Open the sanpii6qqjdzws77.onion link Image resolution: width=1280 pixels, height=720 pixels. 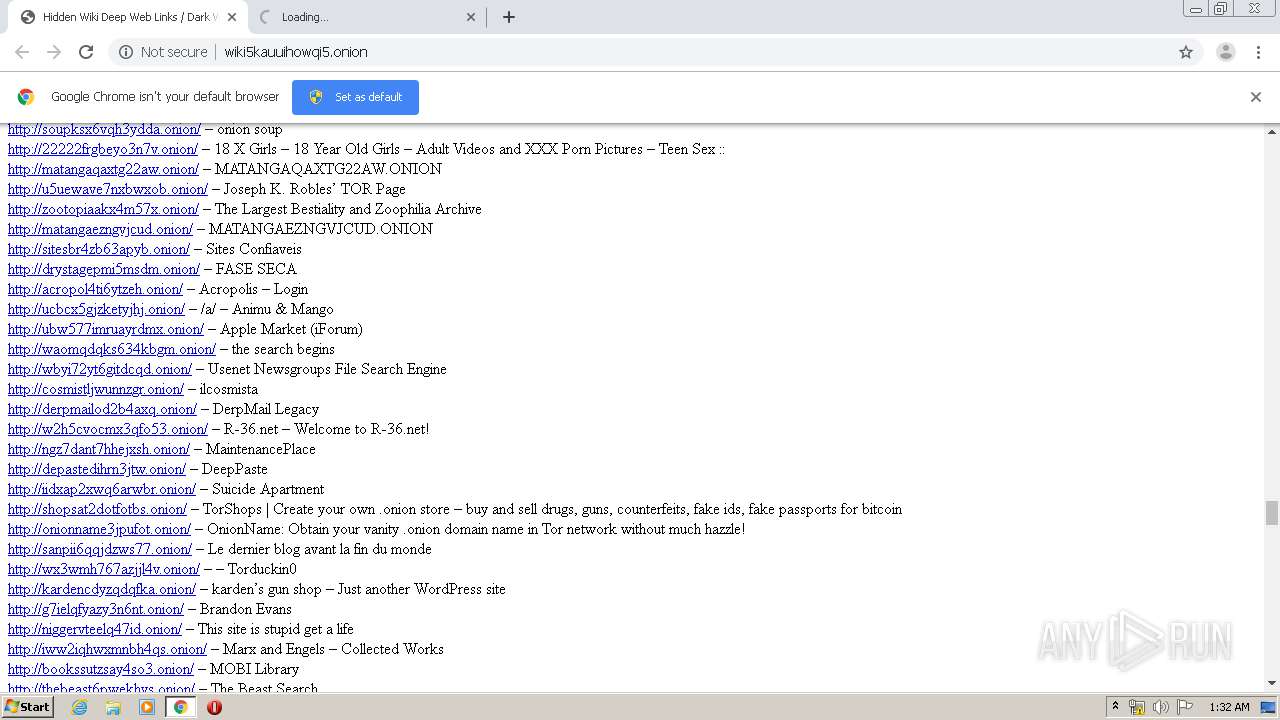pos(100,549)
